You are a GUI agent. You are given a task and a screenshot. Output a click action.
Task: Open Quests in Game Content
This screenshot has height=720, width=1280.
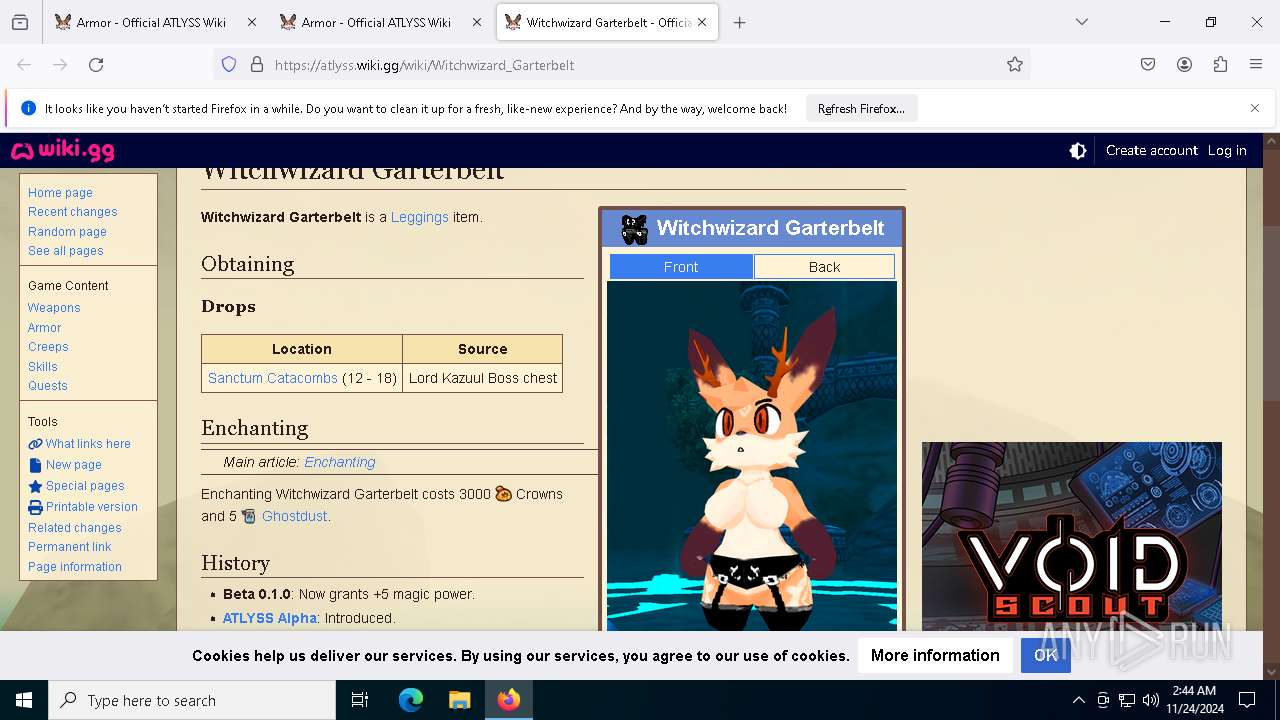coord(48,386)
